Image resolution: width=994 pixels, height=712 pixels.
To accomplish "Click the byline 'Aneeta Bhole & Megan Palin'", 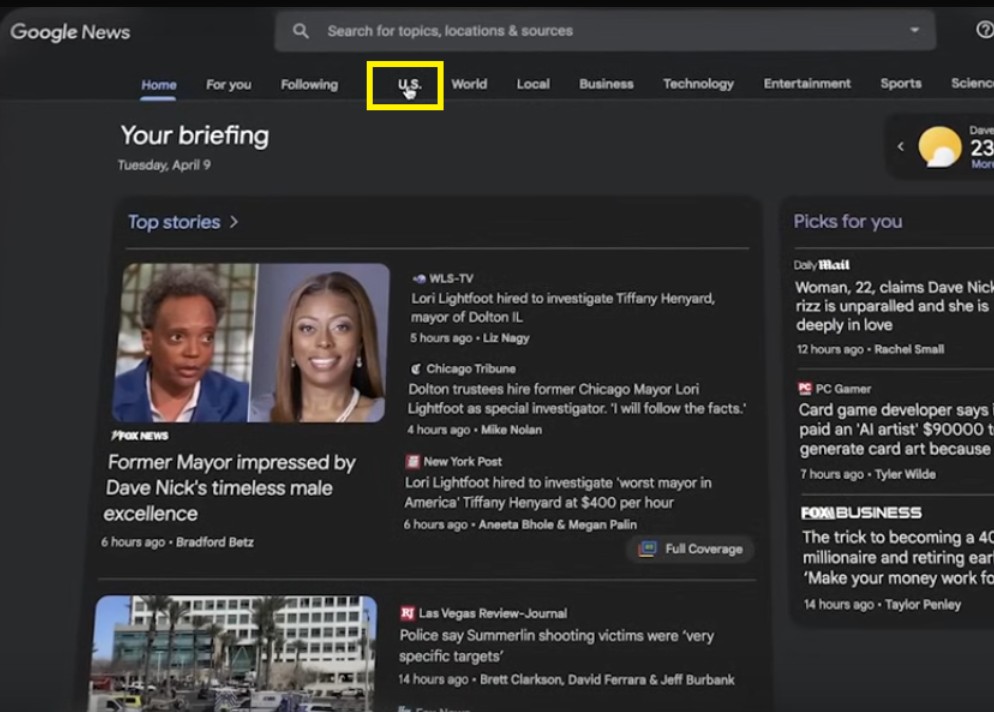I will coord(557,524).
